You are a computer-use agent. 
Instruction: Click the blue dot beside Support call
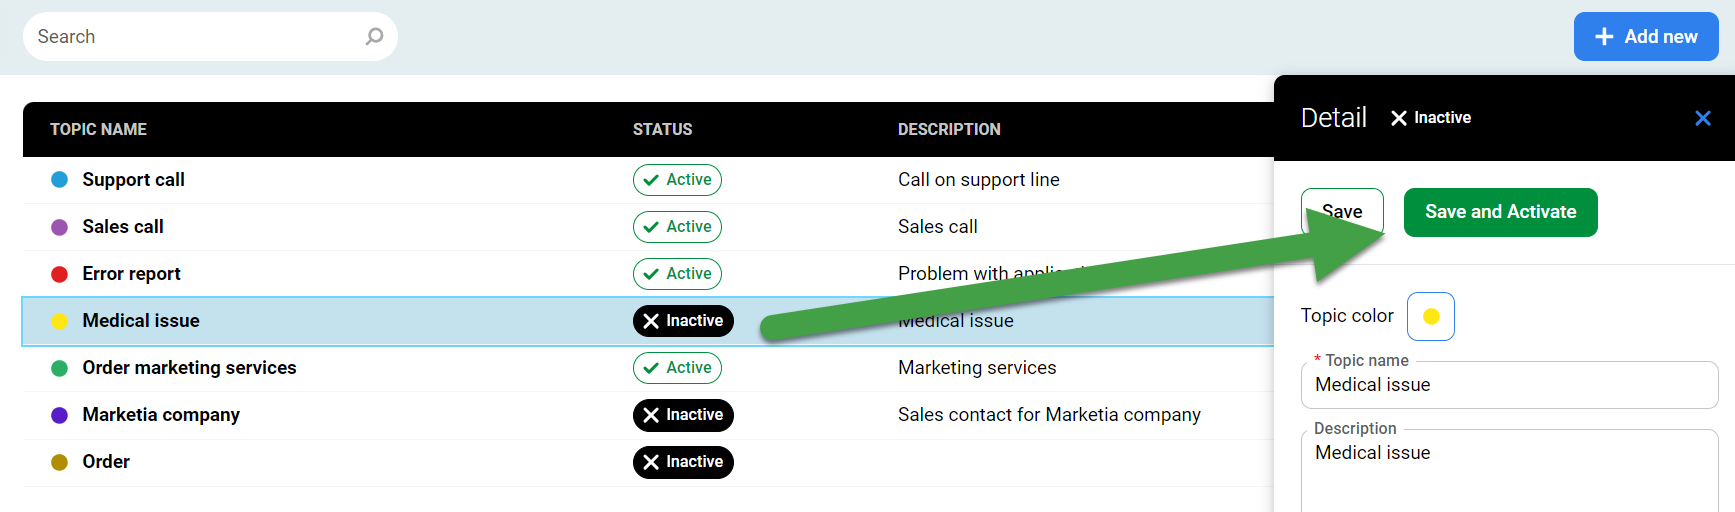(x=59, y=180)
